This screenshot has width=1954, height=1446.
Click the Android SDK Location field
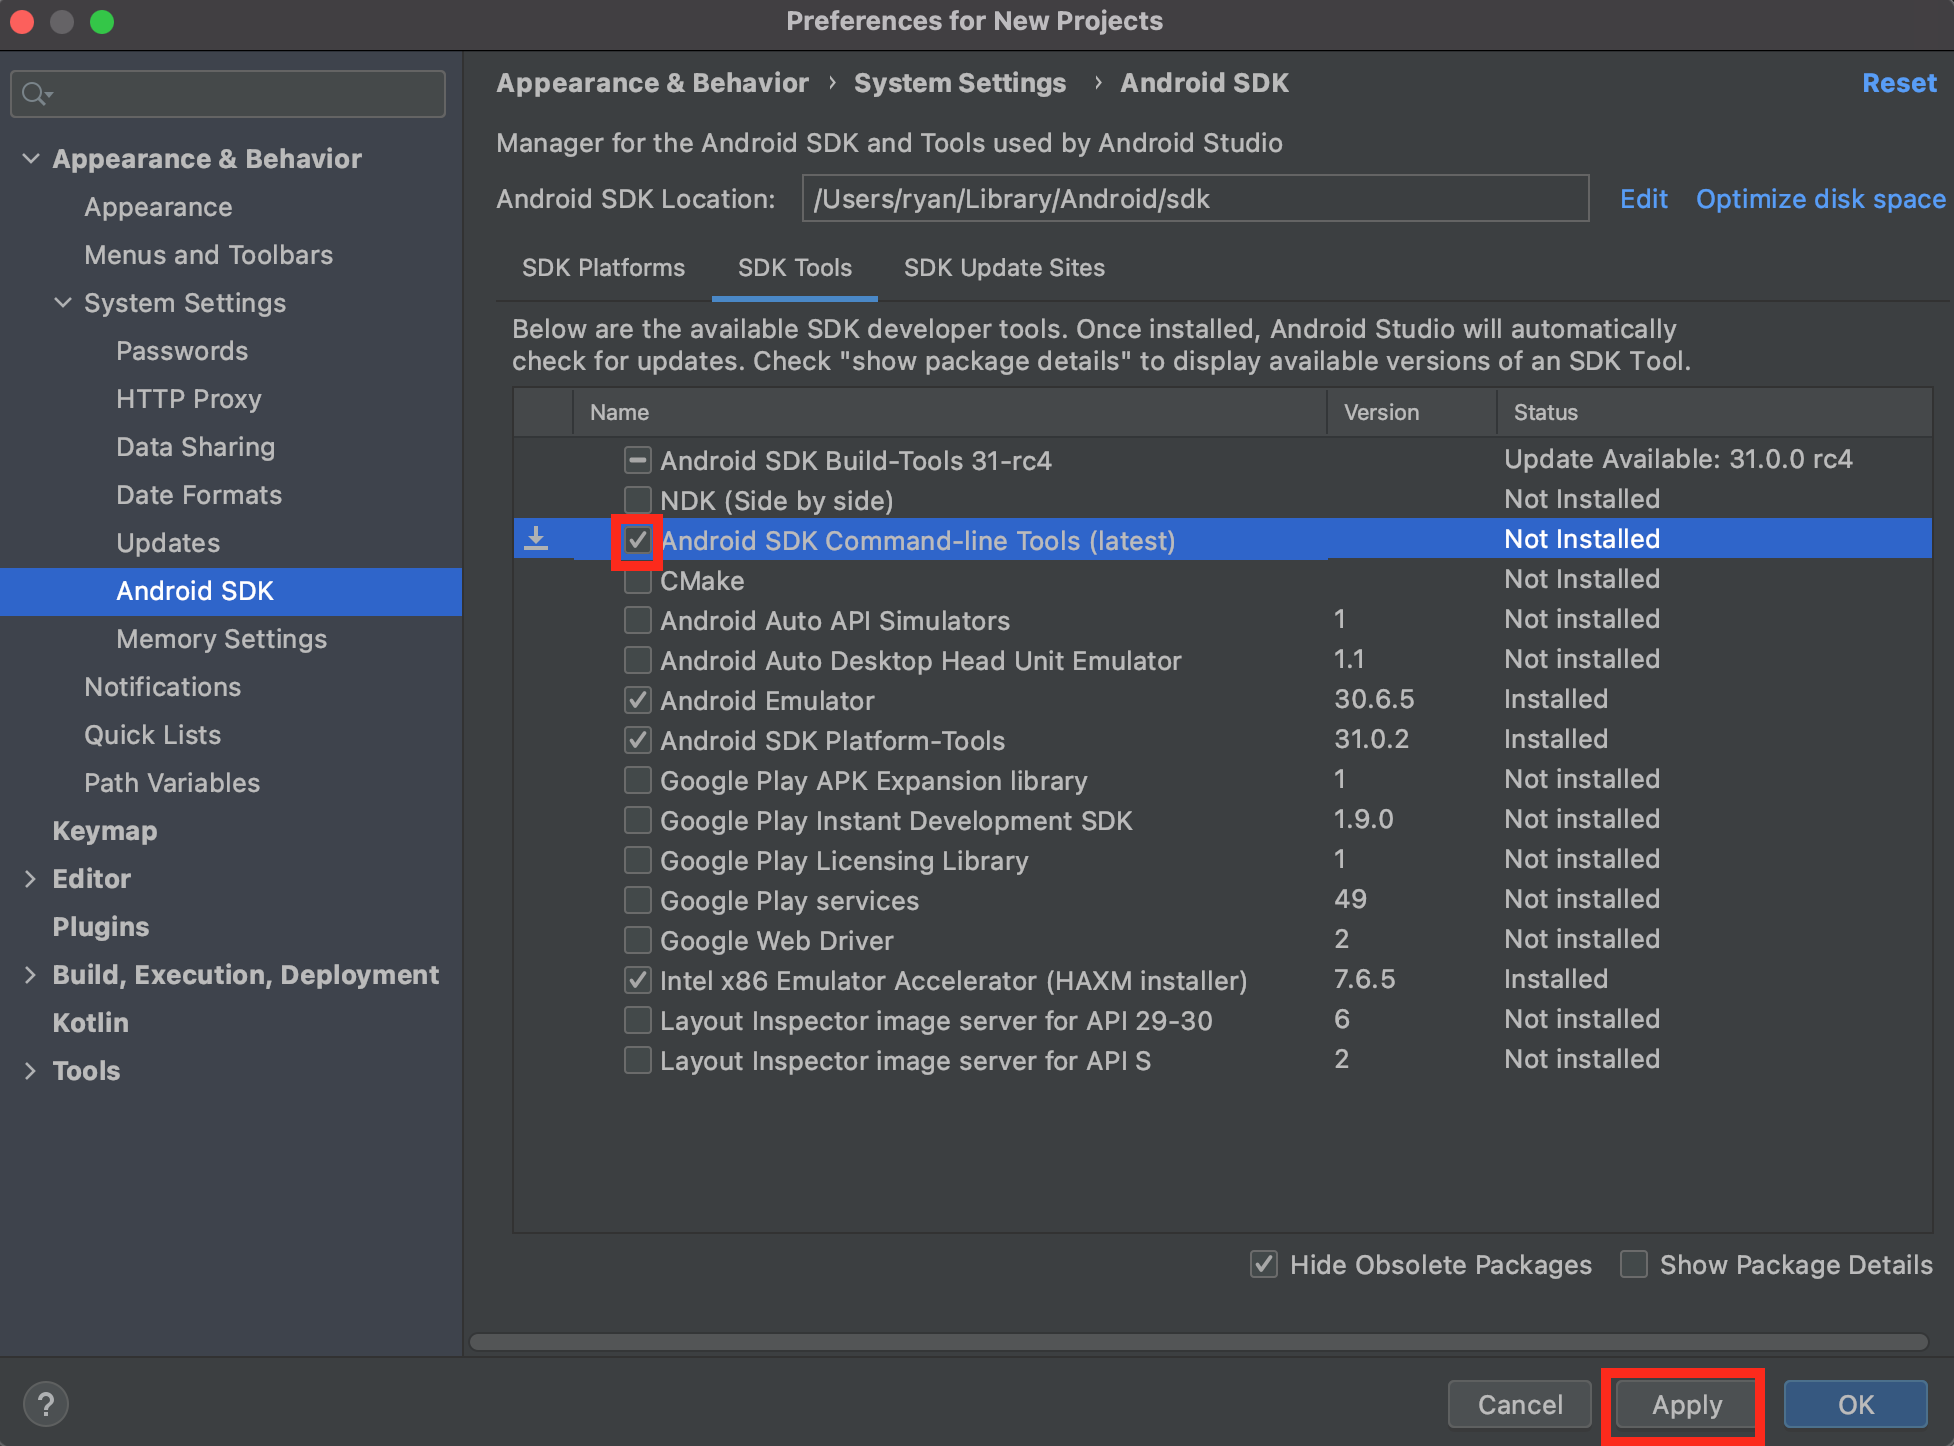[1195, 199]
